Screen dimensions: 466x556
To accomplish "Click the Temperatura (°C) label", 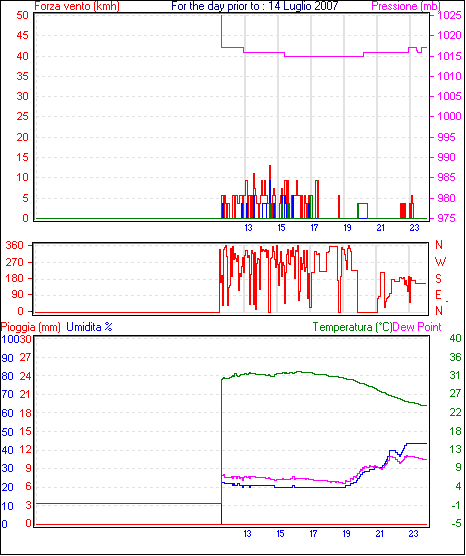I will point(353,327).
